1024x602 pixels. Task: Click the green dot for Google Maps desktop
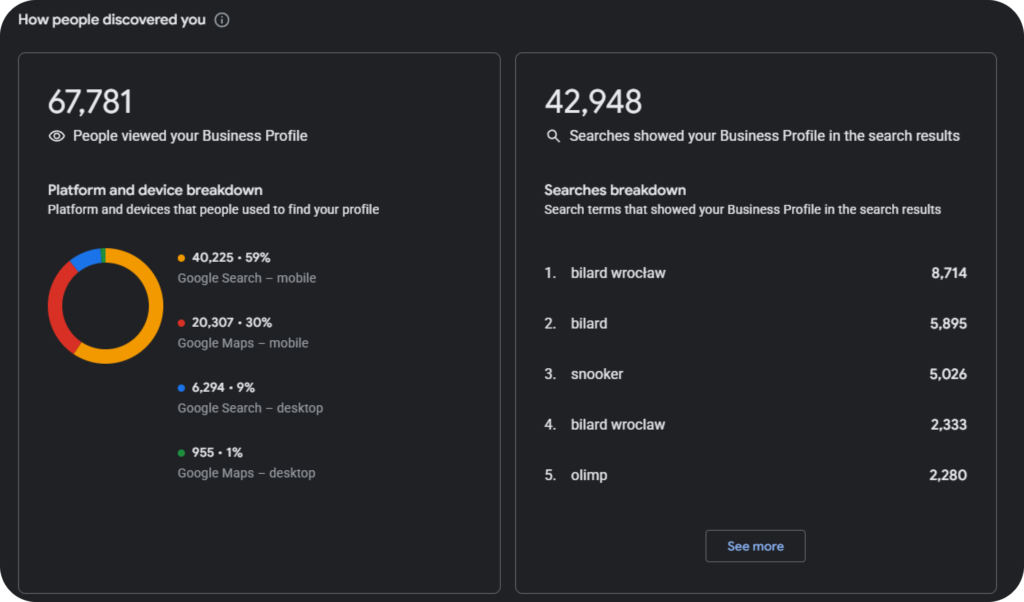(182, 452)
